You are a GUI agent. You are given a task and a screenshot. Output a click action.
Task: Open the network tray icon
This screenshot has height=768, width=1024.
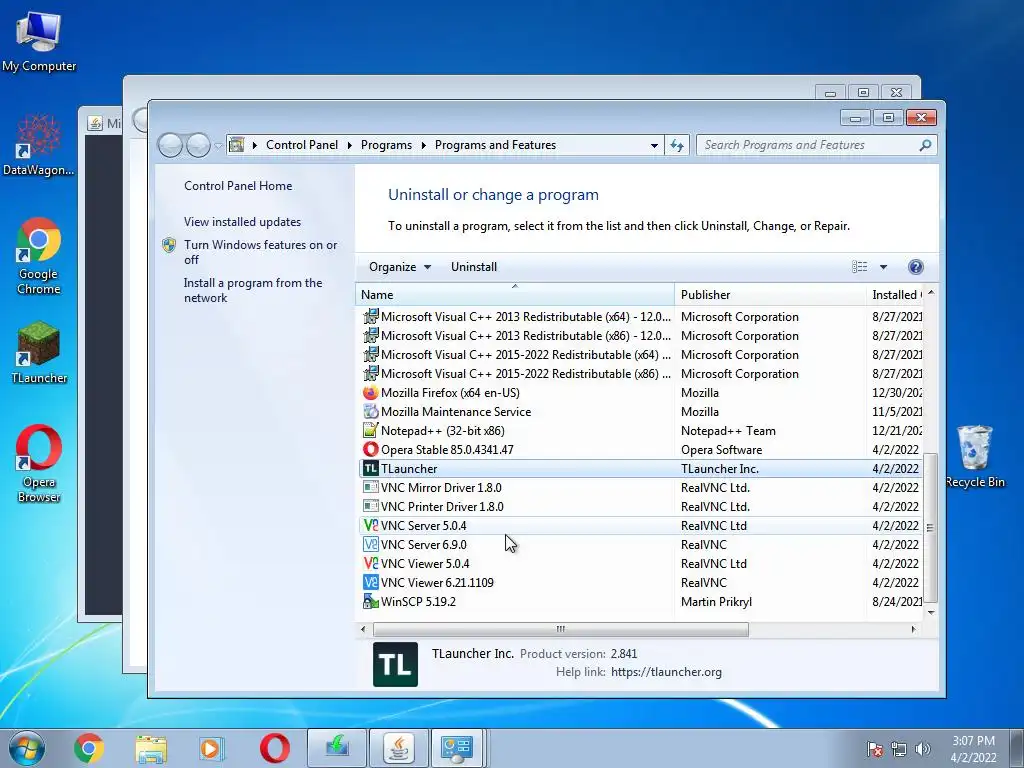pos(899,749)
